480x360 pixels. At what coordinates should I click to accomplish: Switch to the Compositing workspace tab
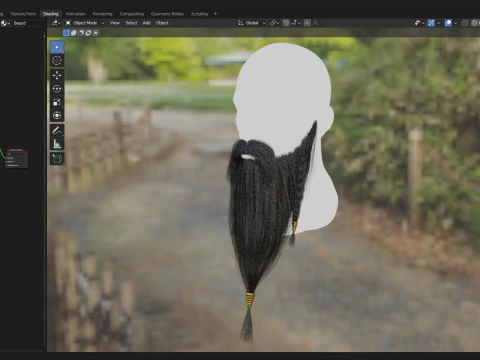pos(132,14)
